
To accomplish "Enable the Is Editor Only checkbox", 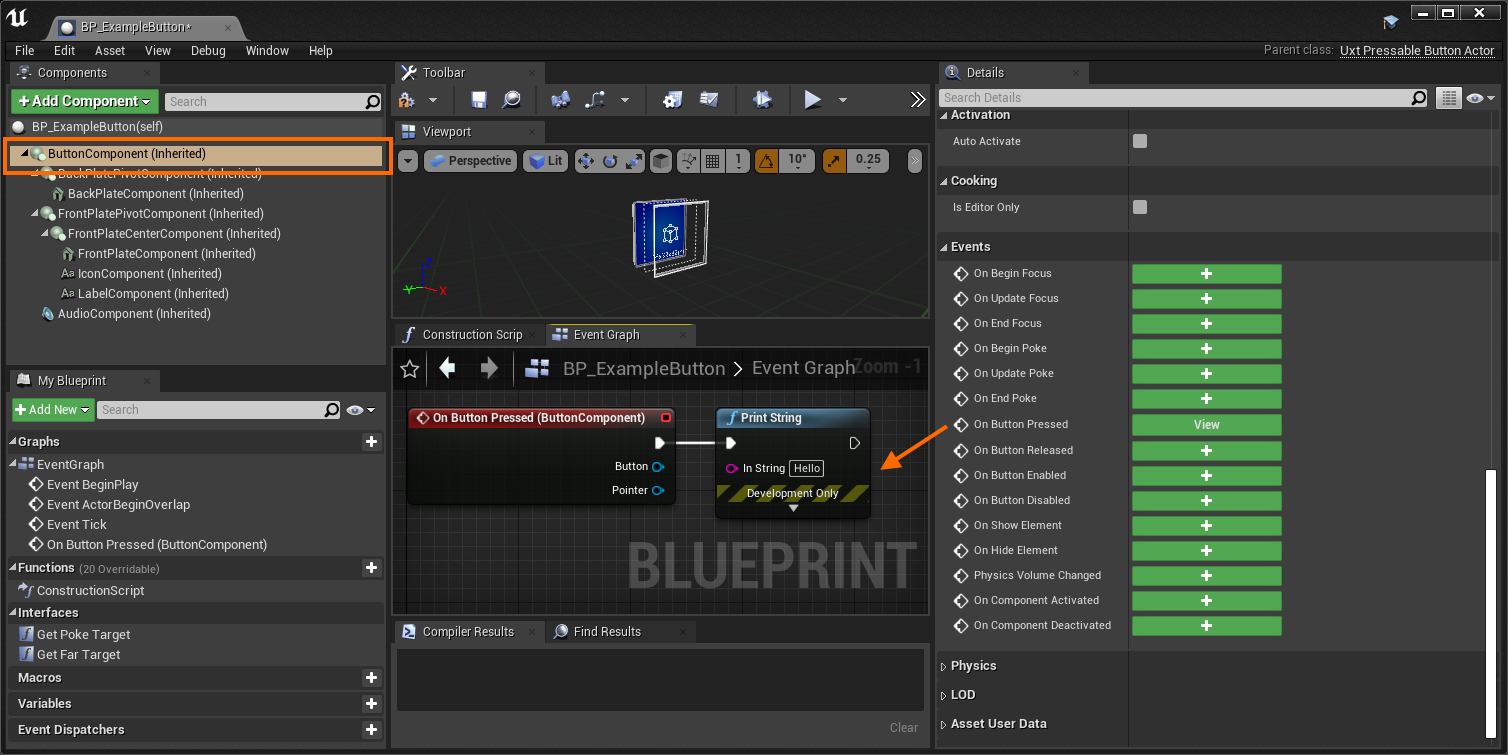I will click(x=1140, y=207).
